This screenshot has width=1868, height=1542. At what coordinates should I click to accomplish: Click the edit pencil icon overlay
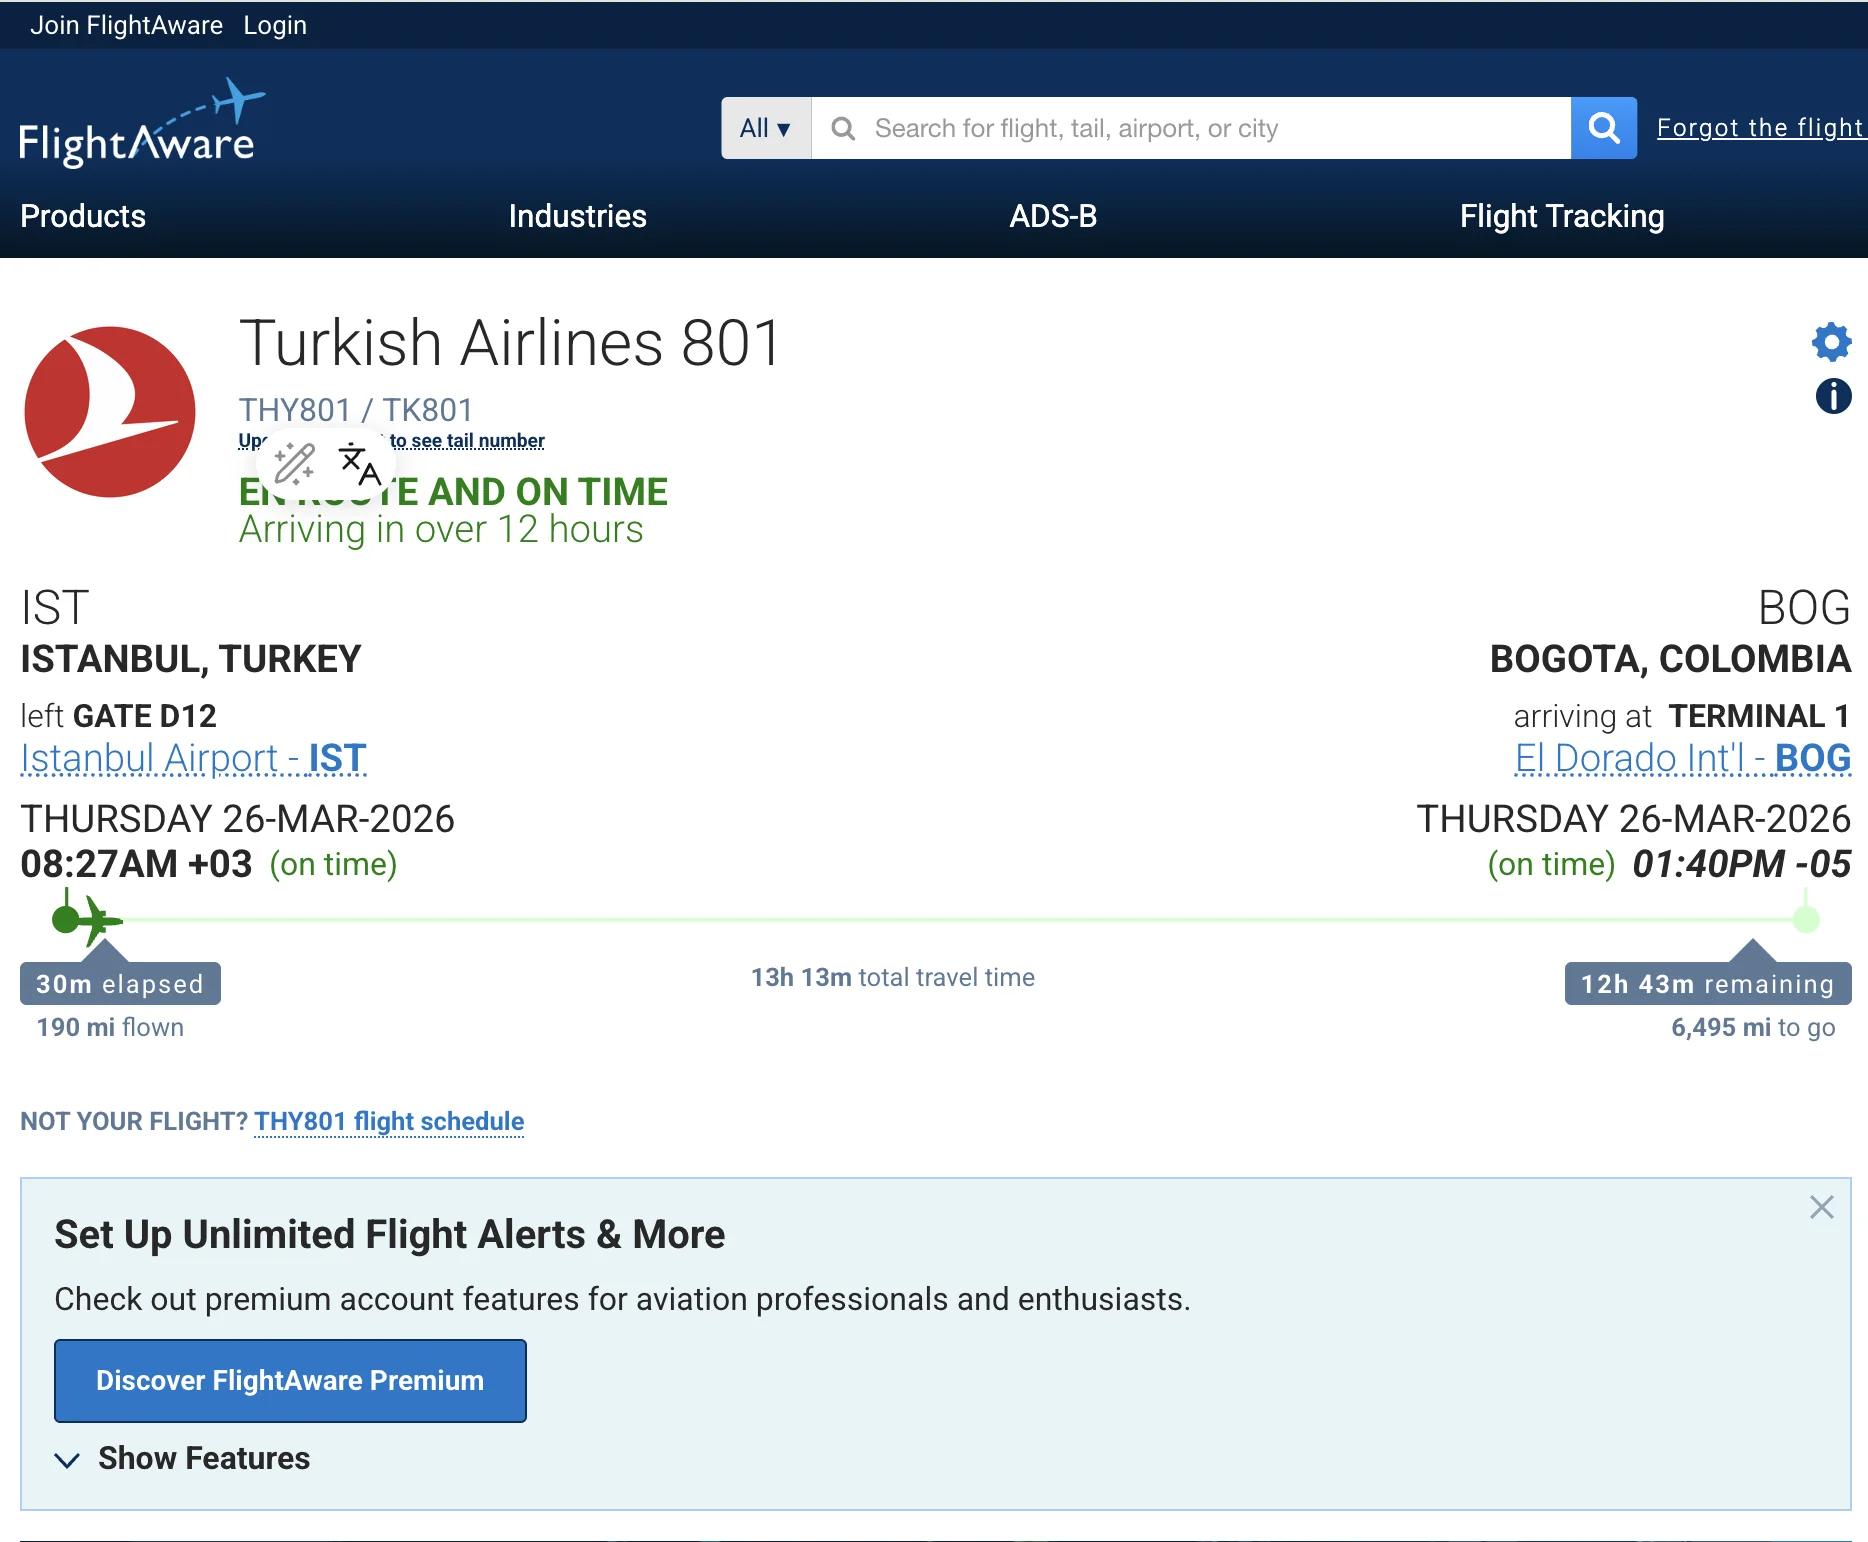[x=294, y=463]
